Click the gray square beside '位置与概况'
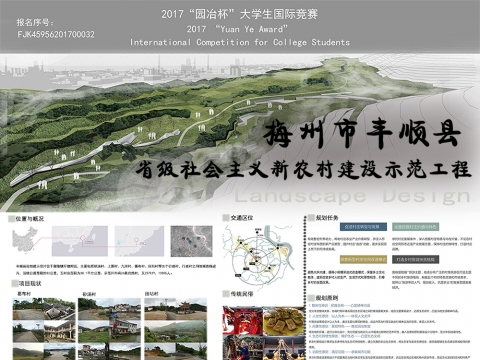This screenshot has width=480, height=360. click(x=11, y=219)
